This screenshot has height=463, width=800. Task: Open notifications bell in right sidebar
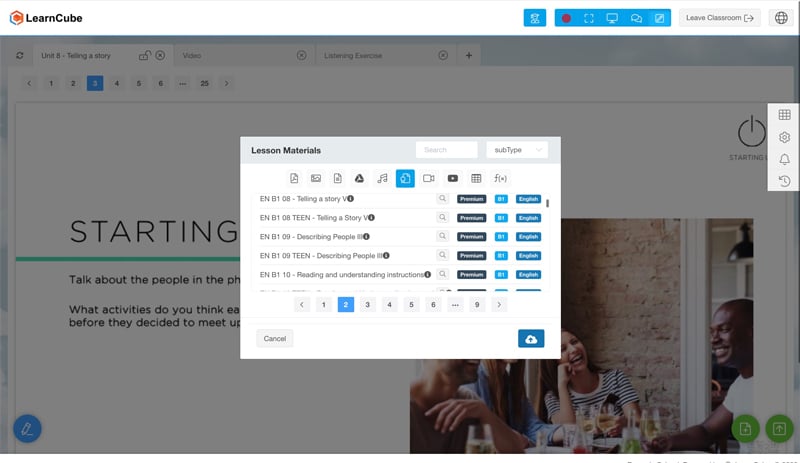click(785, 159)
